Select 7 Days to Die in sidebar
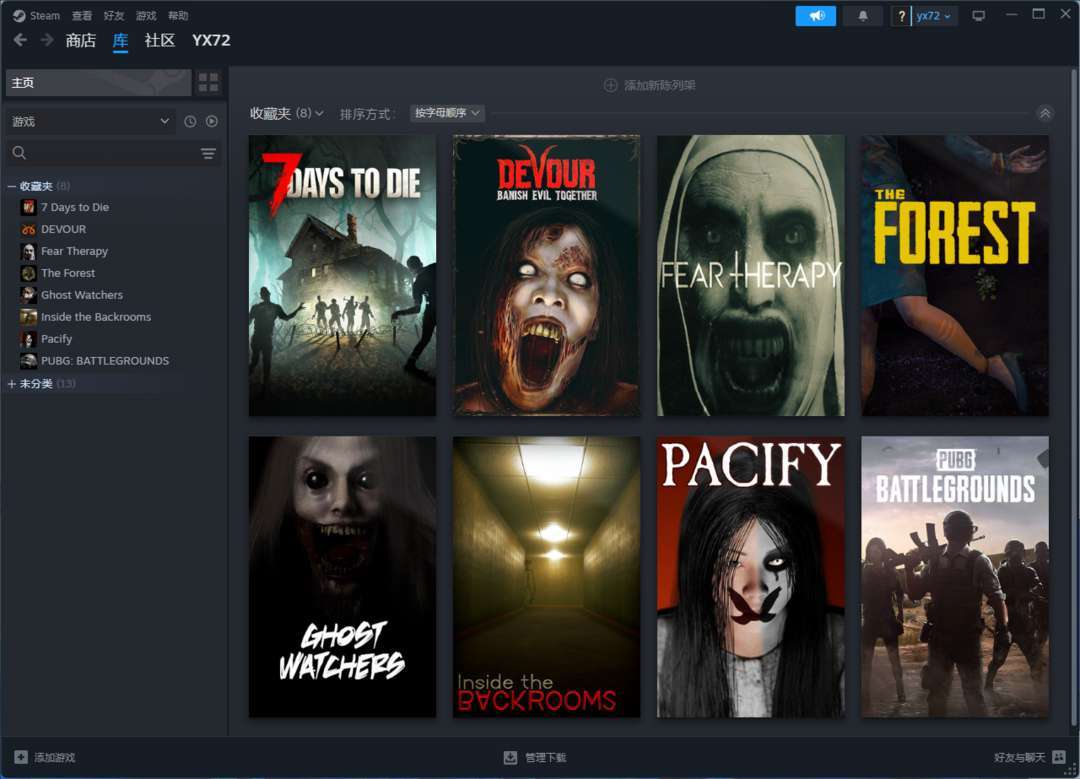Viewport: 1080px width, 779px height. (x=75, y=207)
